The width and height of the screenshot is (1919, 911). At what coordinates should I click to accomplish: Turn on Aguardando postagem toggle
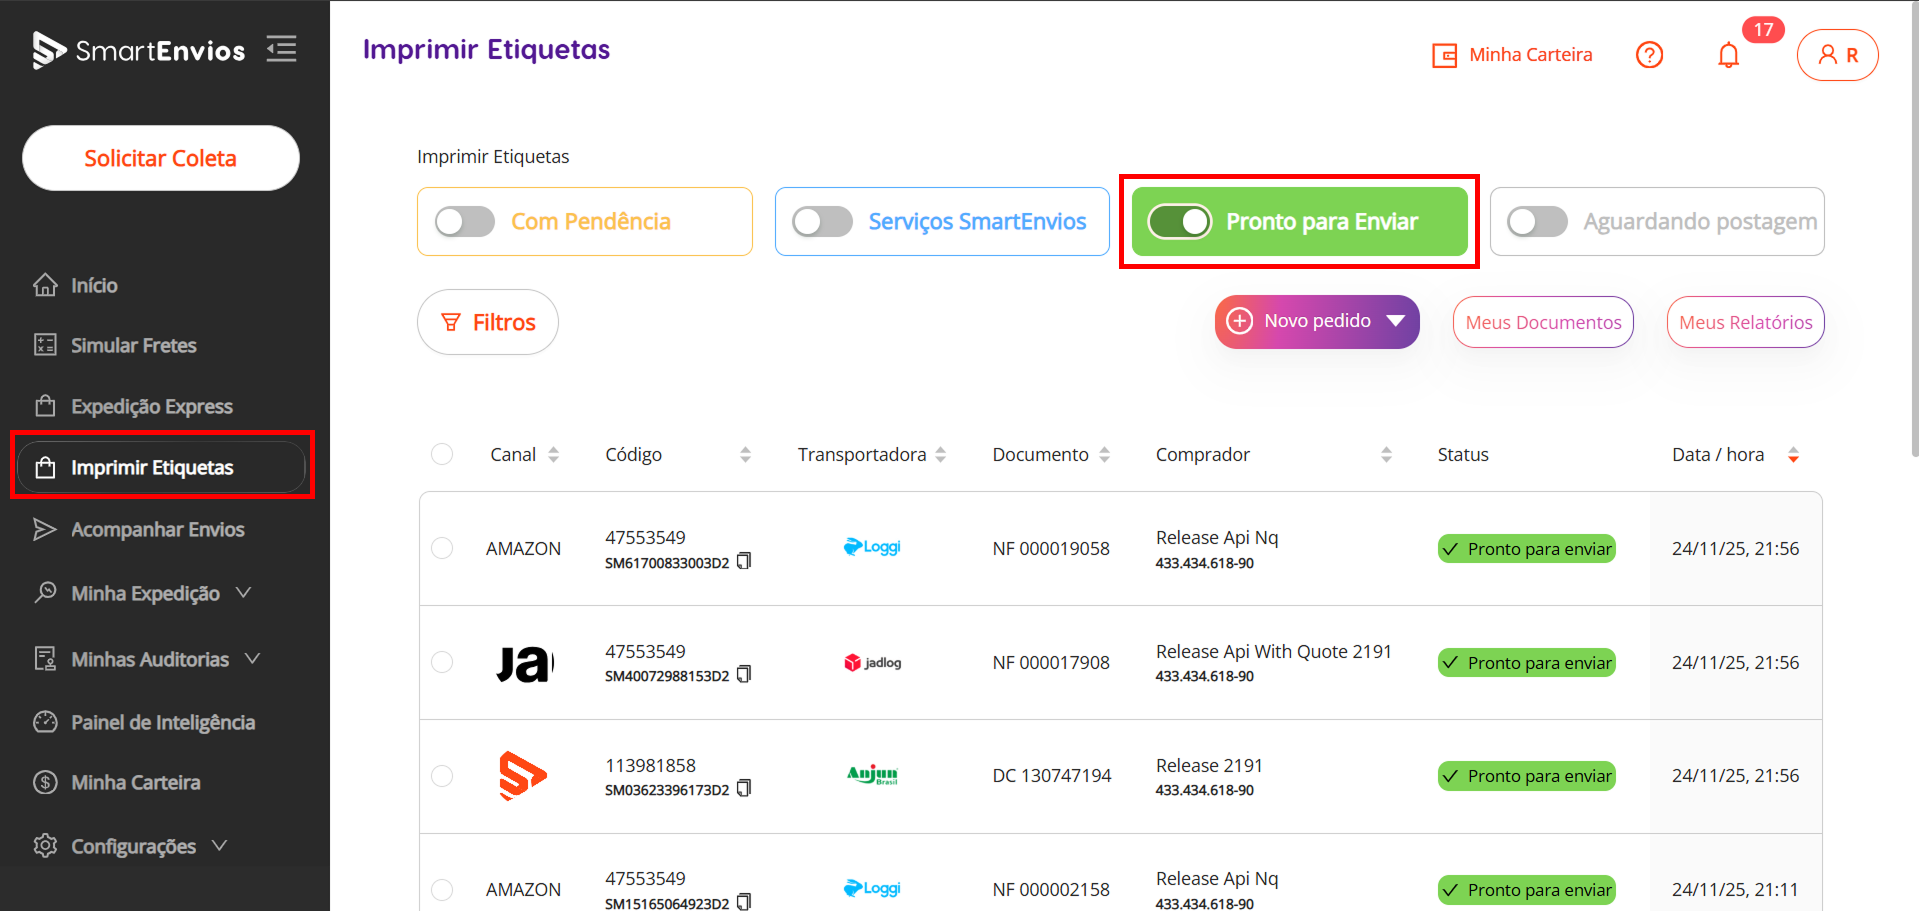[1537, 222]
